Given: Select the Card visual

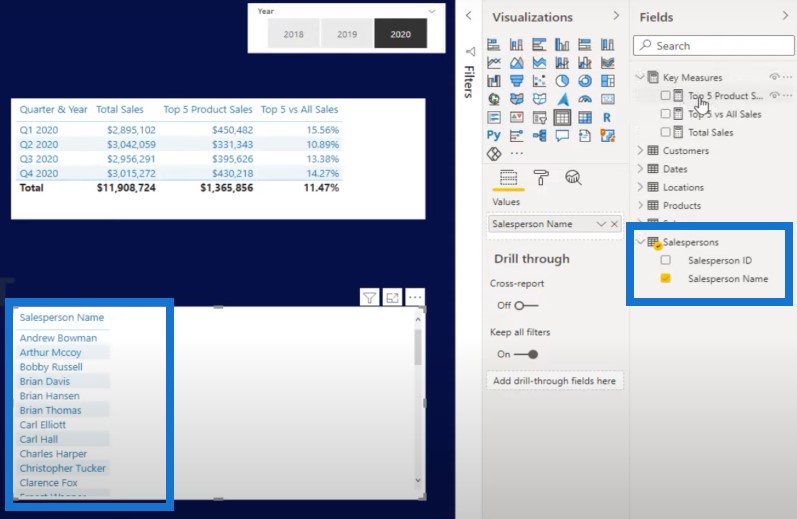Looking at the screenshot, I should pos(607,99).
